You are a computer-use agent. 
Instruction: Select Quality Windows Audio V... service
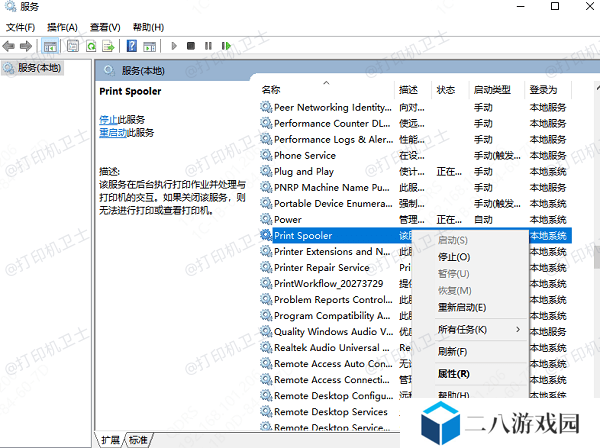click(333, 332)
